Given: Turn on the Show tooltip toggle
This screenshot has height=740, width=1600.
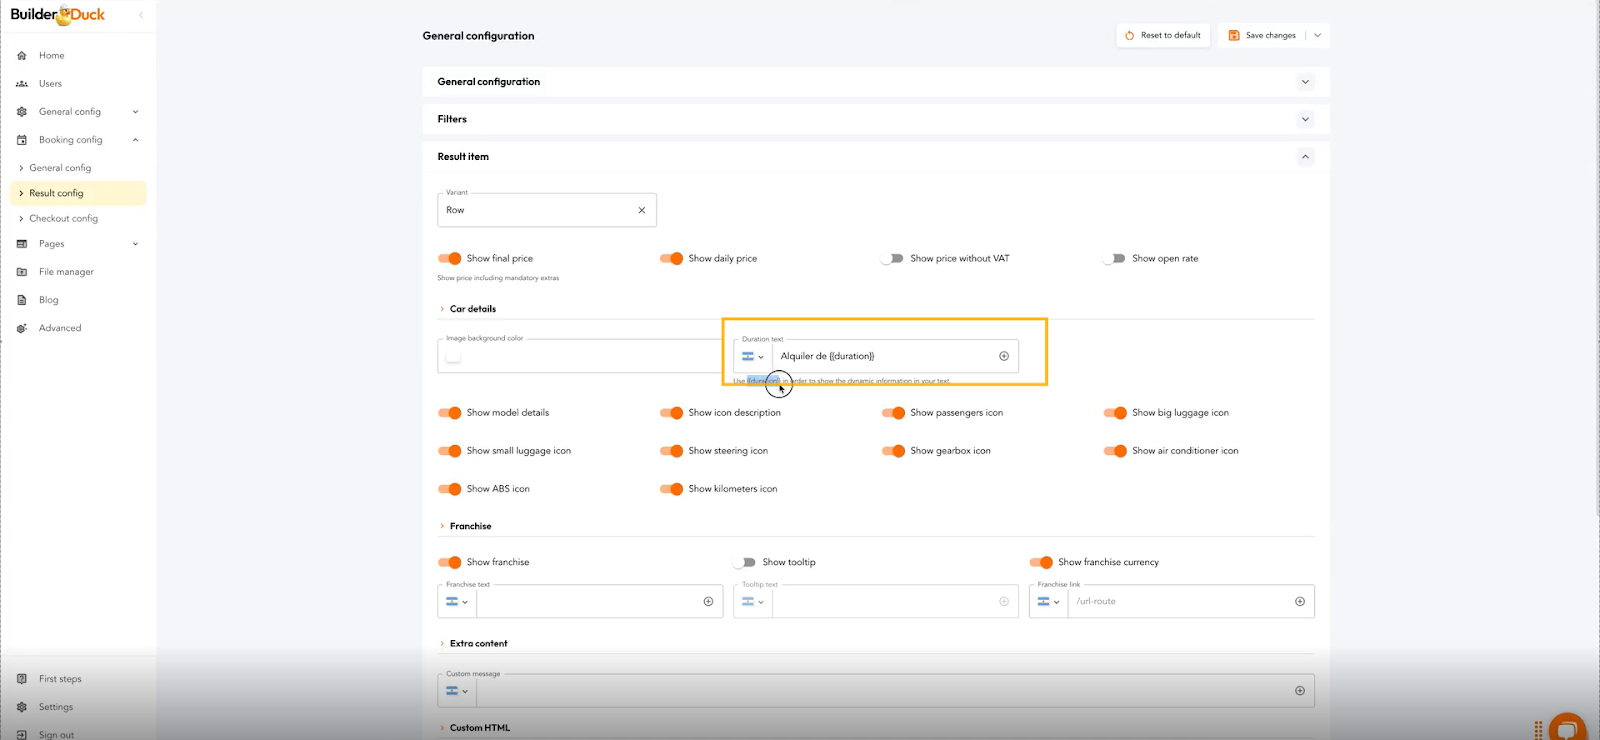Looking at the screenshot, I should click(744, 562).
